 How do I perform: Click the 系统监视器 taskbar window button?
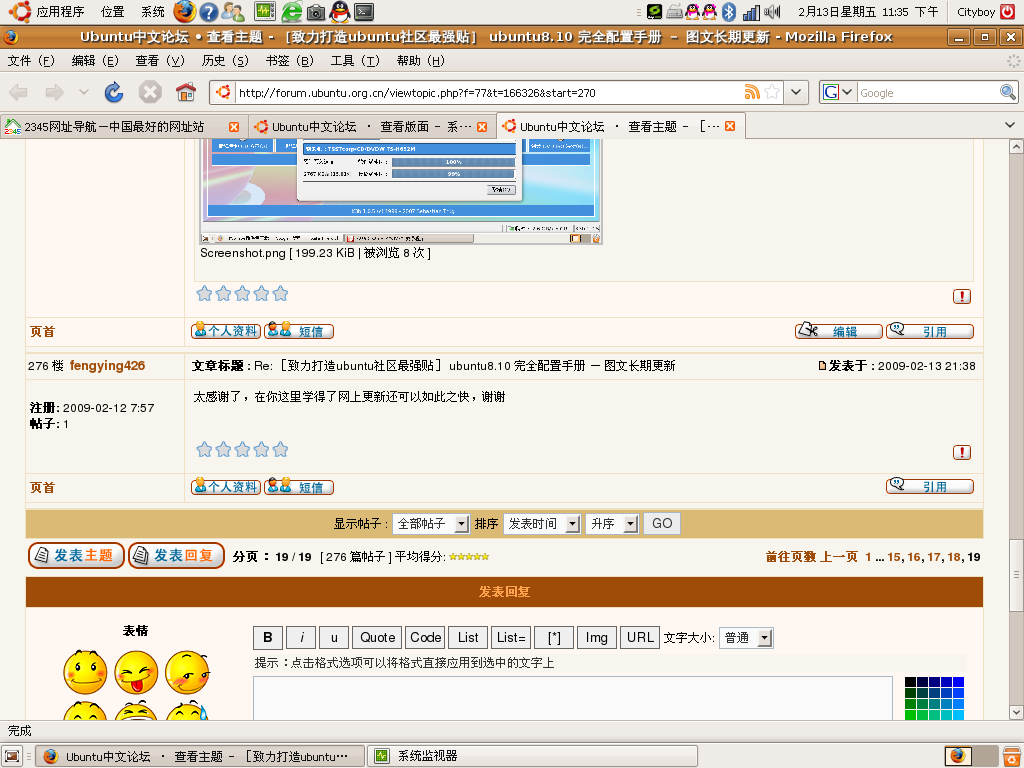pos(532,756)
